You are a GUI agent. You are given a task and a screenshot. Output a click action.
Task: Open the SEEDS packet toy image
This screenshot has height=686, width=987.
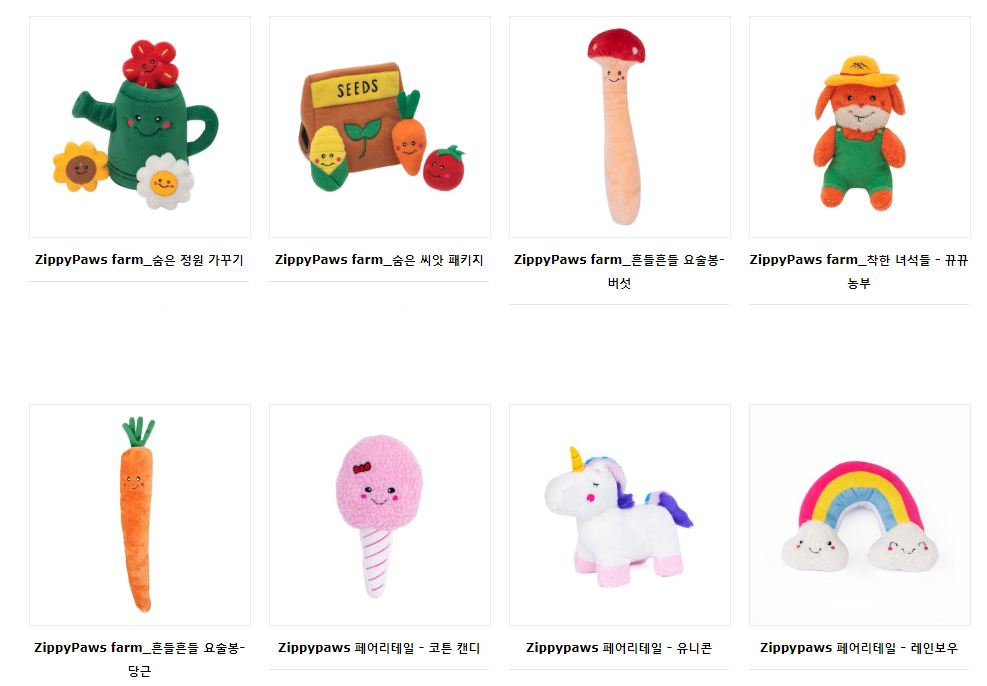click(x=380, y=127)
